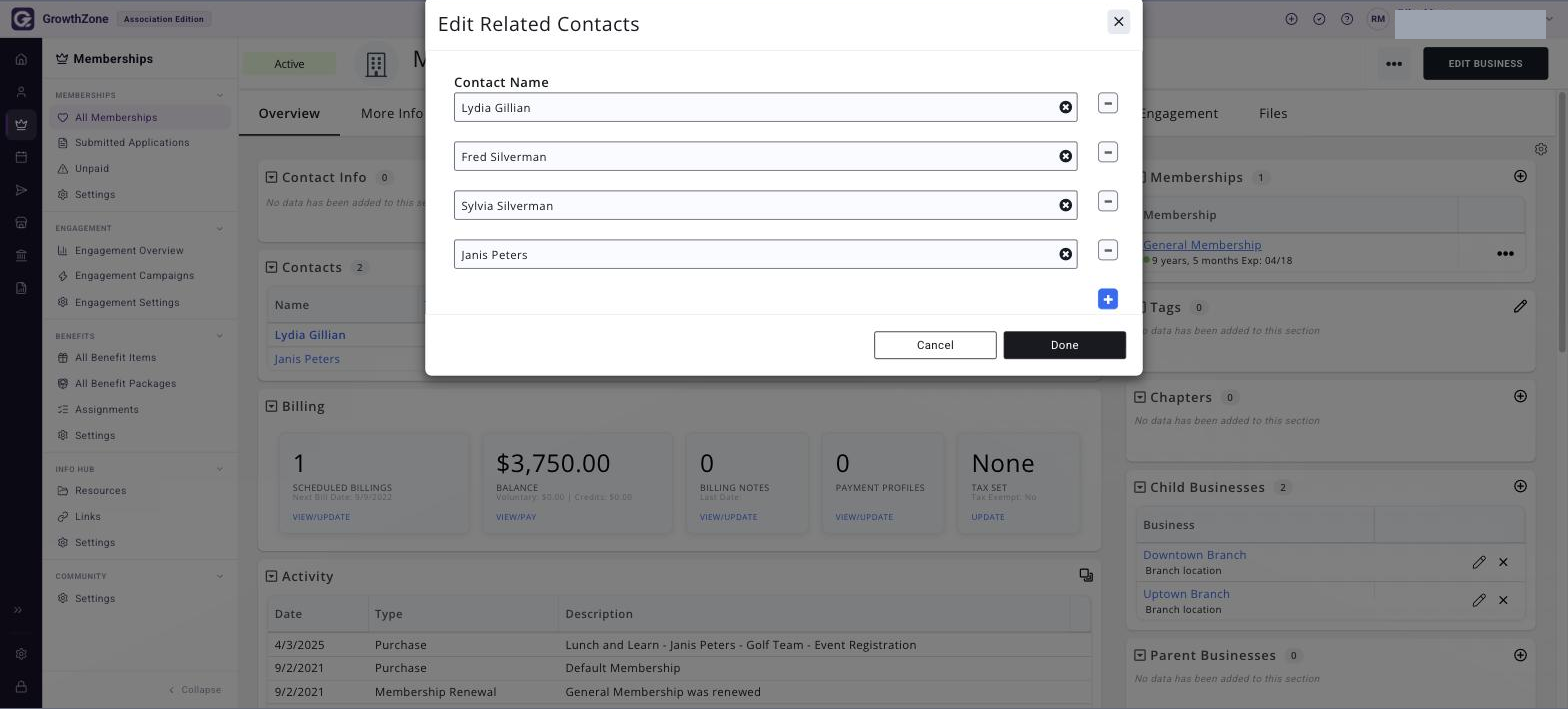Switch to the Files tab
The height and width of the screenshot is (709, 1568).
[x=1273, y=113]
